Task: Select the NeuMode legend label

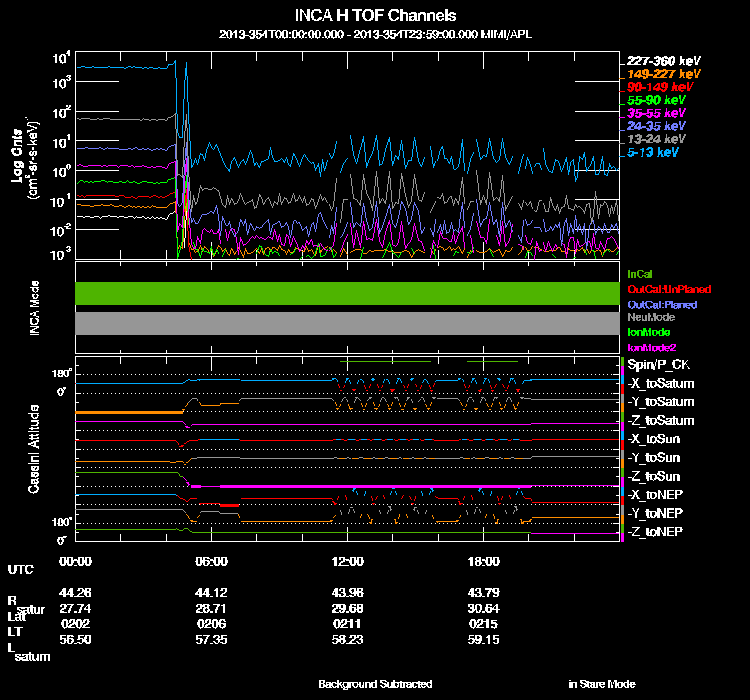Action: (x=649, y=317)
